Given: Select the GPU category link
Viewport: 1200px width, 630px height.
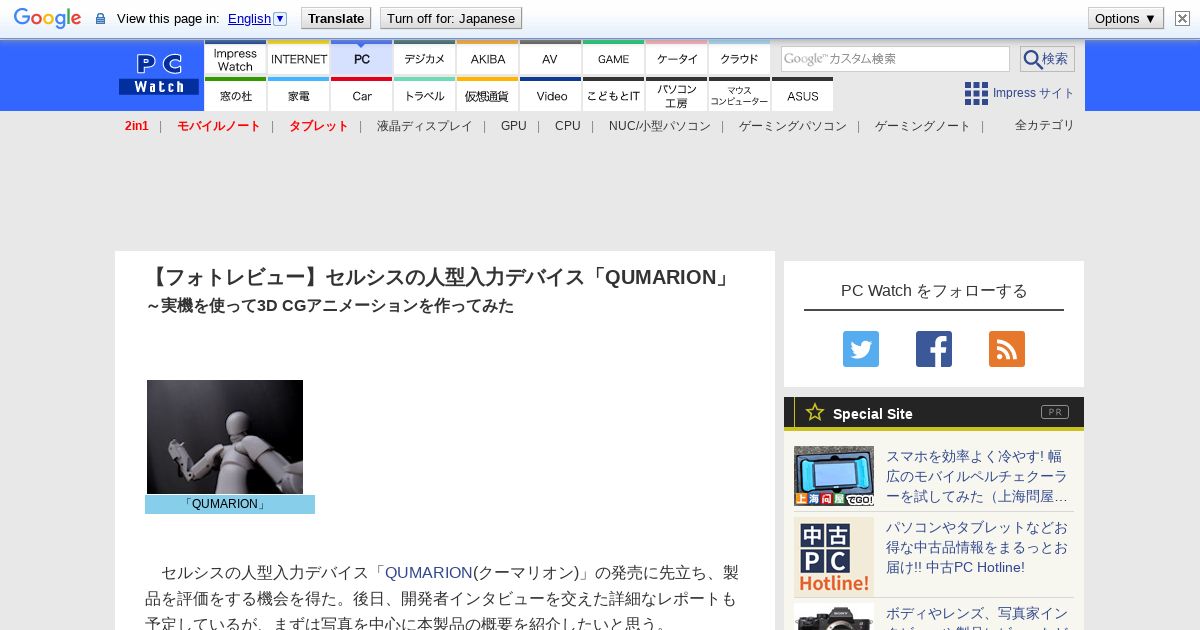Looking at the screenshot, I should pyautogui.click(x=514, y=126).
